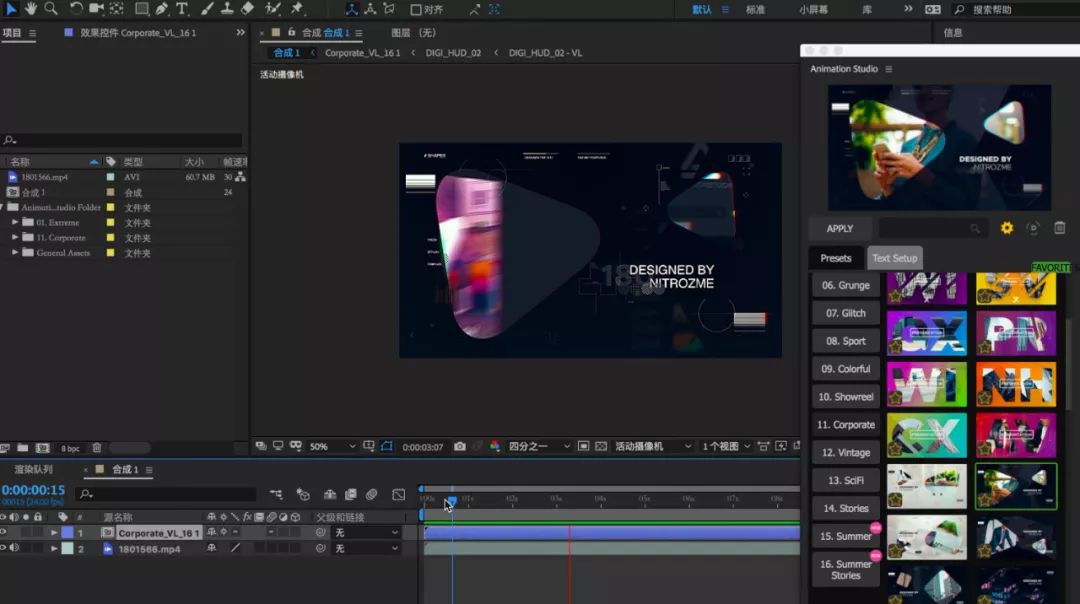The width and height of the screenshot is (1080, 604).
Task: Hide the Corporate_VL_16 1 layer eye
Action: [x=3, y=532]
